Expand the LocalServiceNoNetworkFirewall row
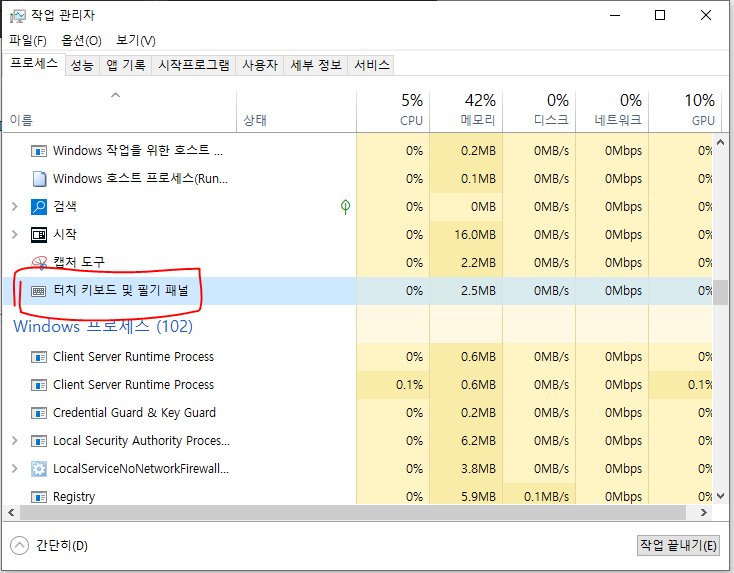Viewport: 734px width, 573px height. coord(15,469)
